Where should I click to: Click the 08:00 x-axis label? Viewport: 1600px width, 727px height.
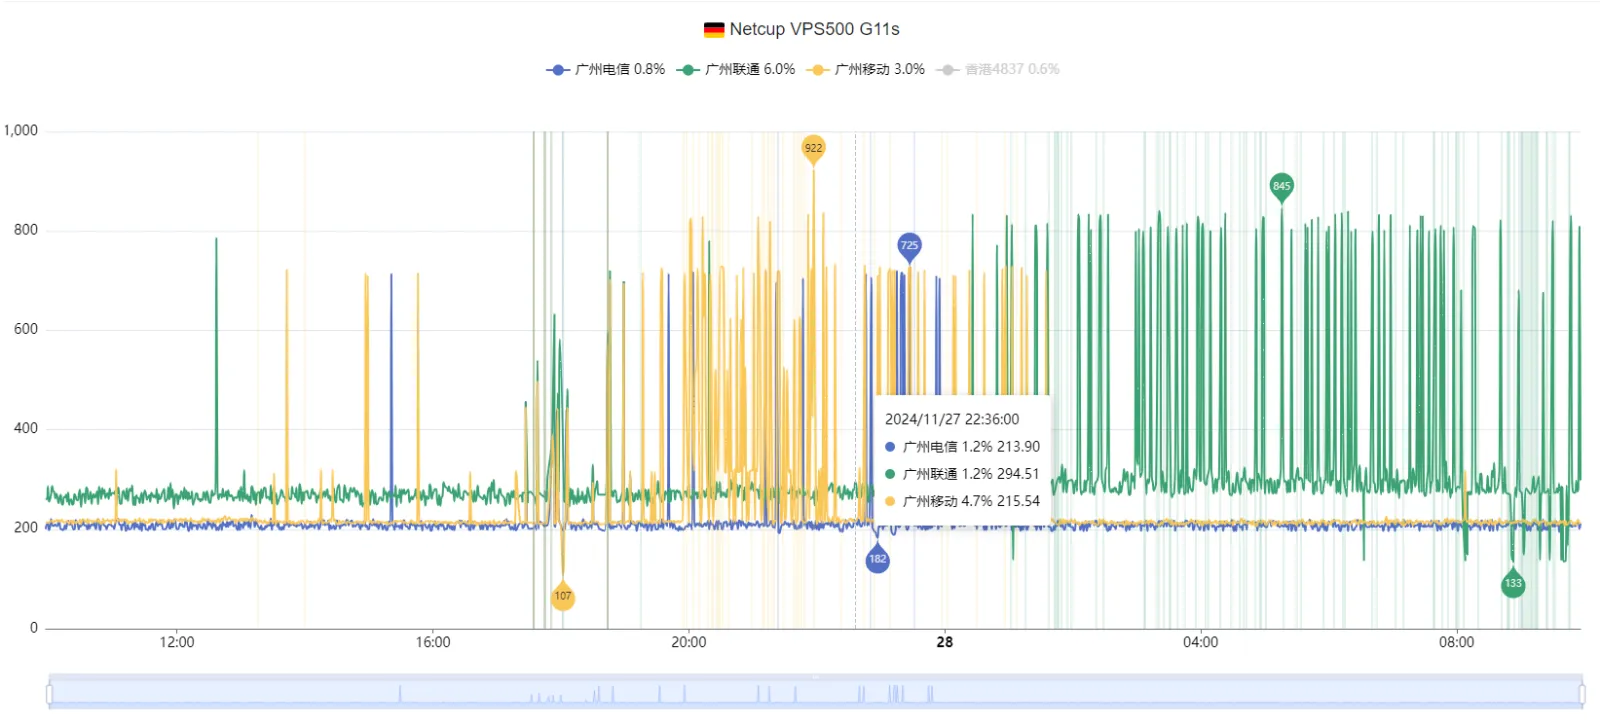click(1457, 642)
